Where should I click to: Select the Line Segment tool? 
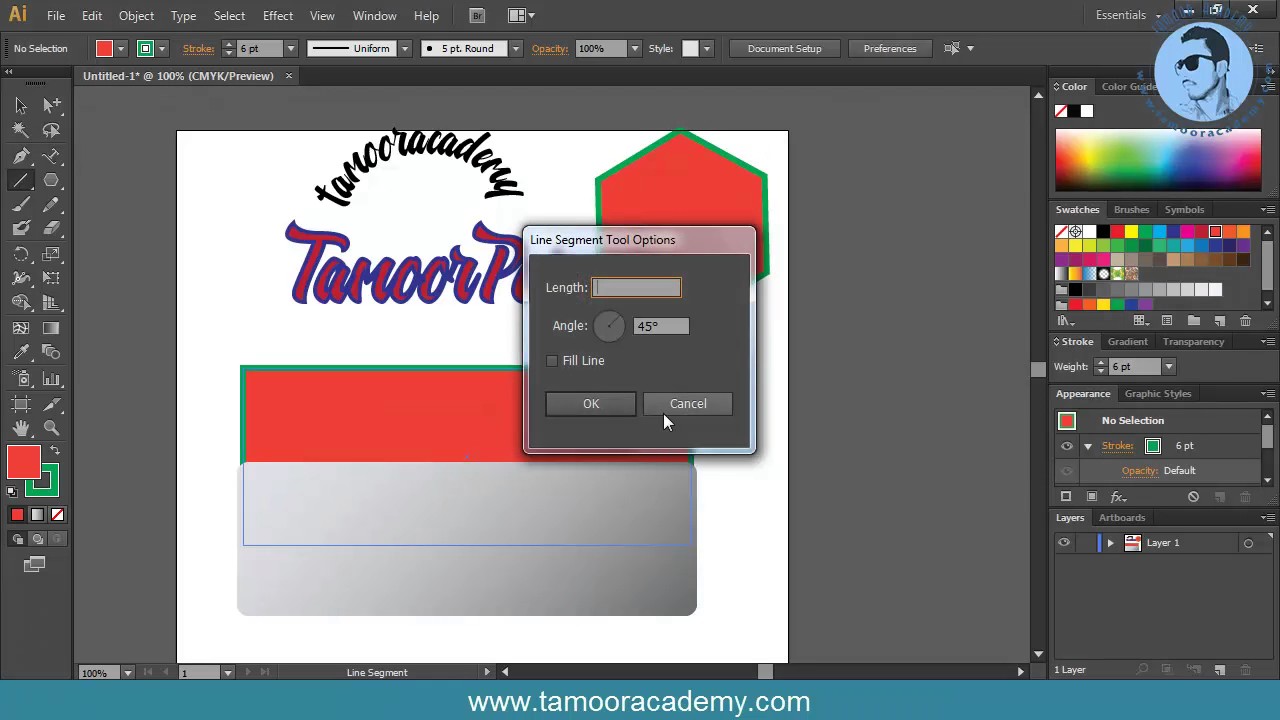(x=21, y=180)
